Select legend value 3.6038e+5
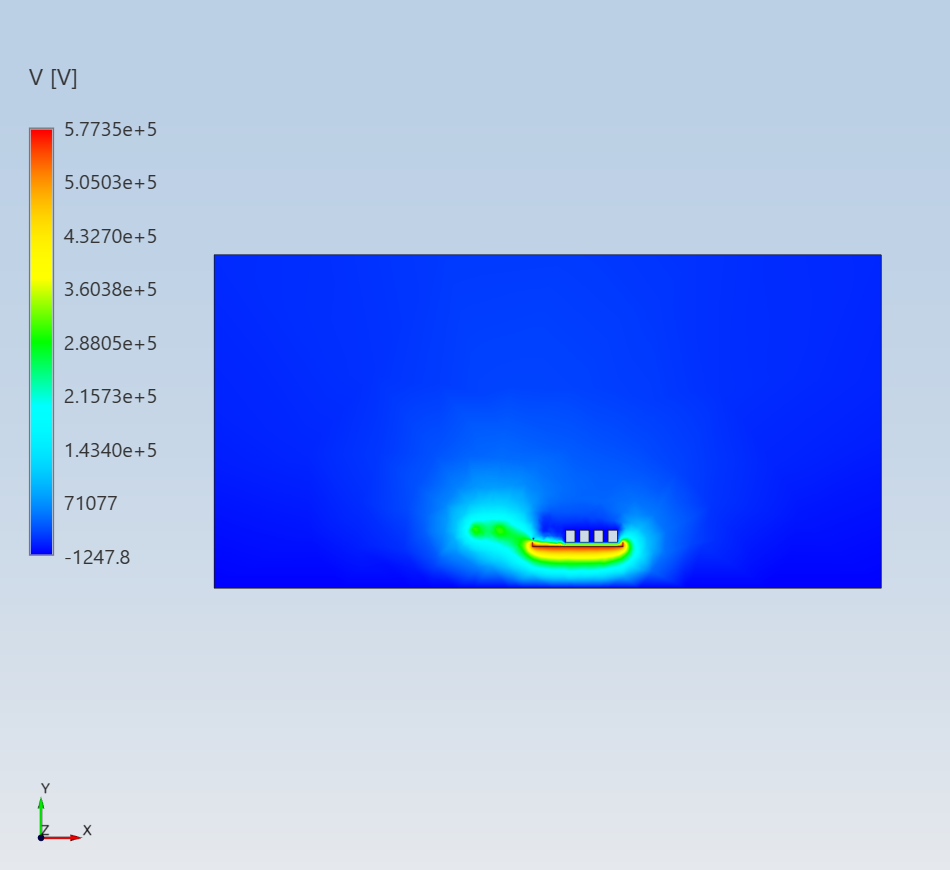950x870 pixels. click(x=110, y=290)
